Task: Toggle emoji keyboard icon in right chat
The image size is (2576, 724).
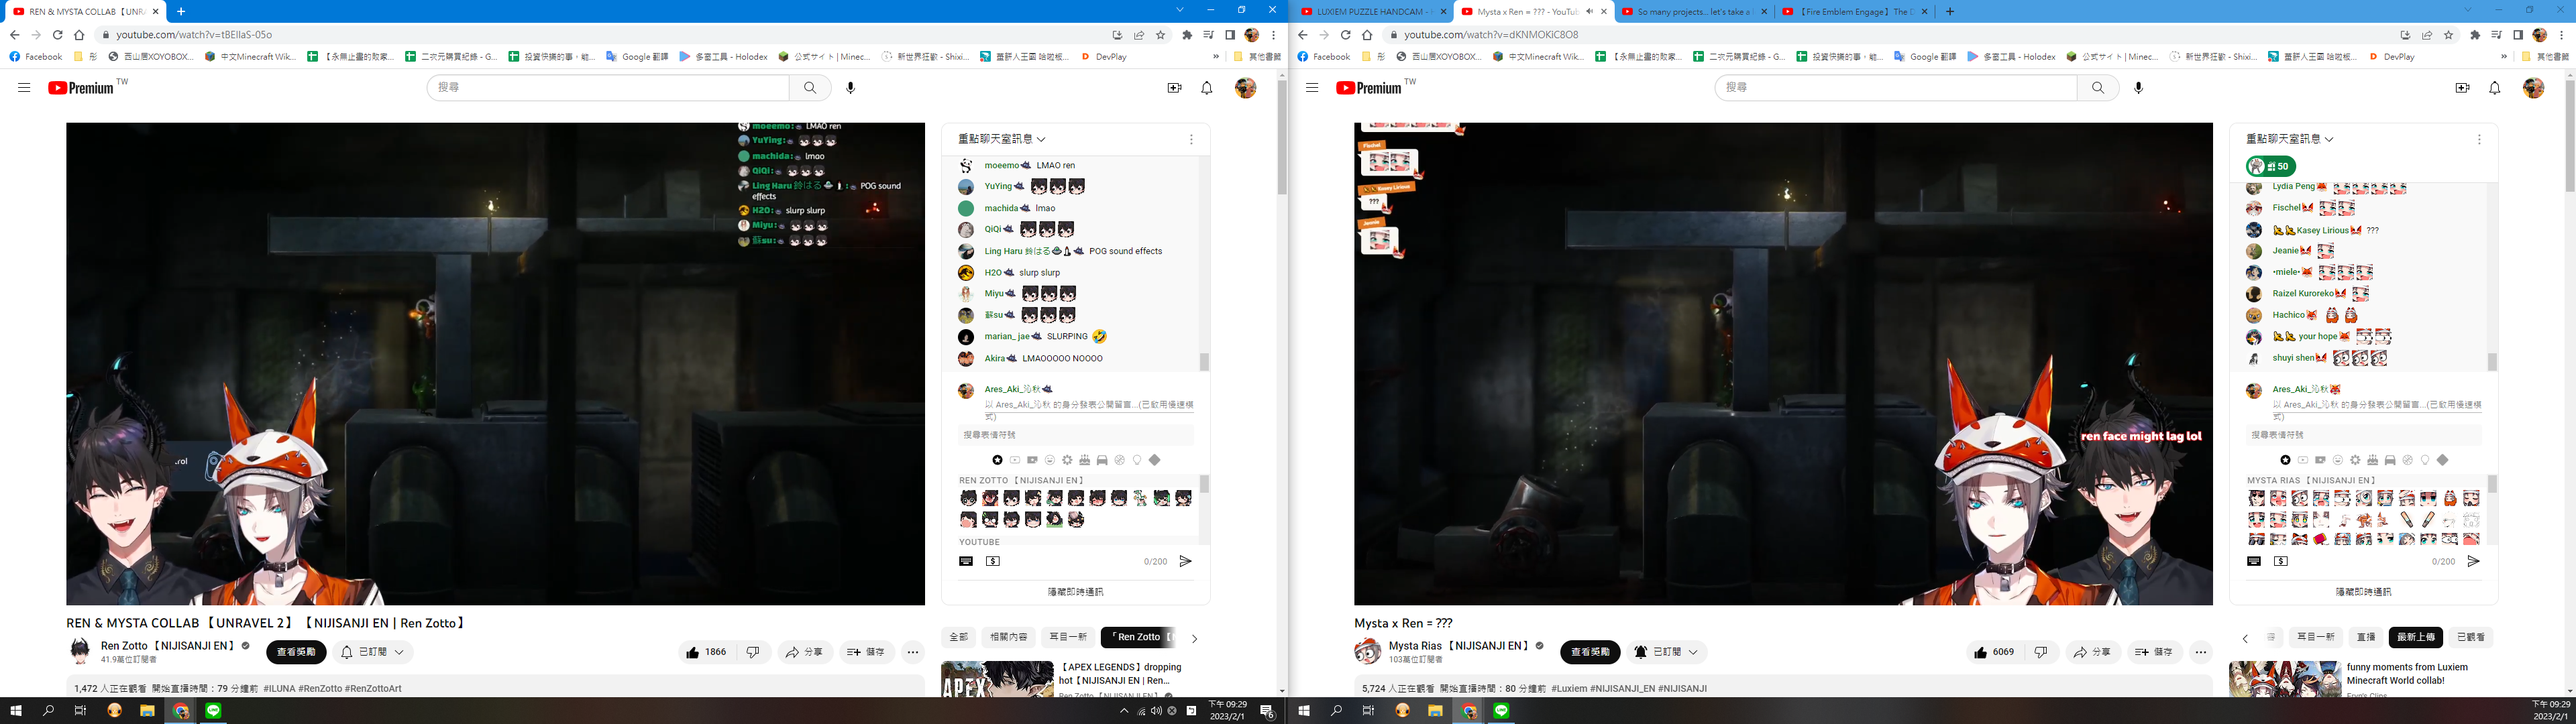Action: (x=2254, y=562)
